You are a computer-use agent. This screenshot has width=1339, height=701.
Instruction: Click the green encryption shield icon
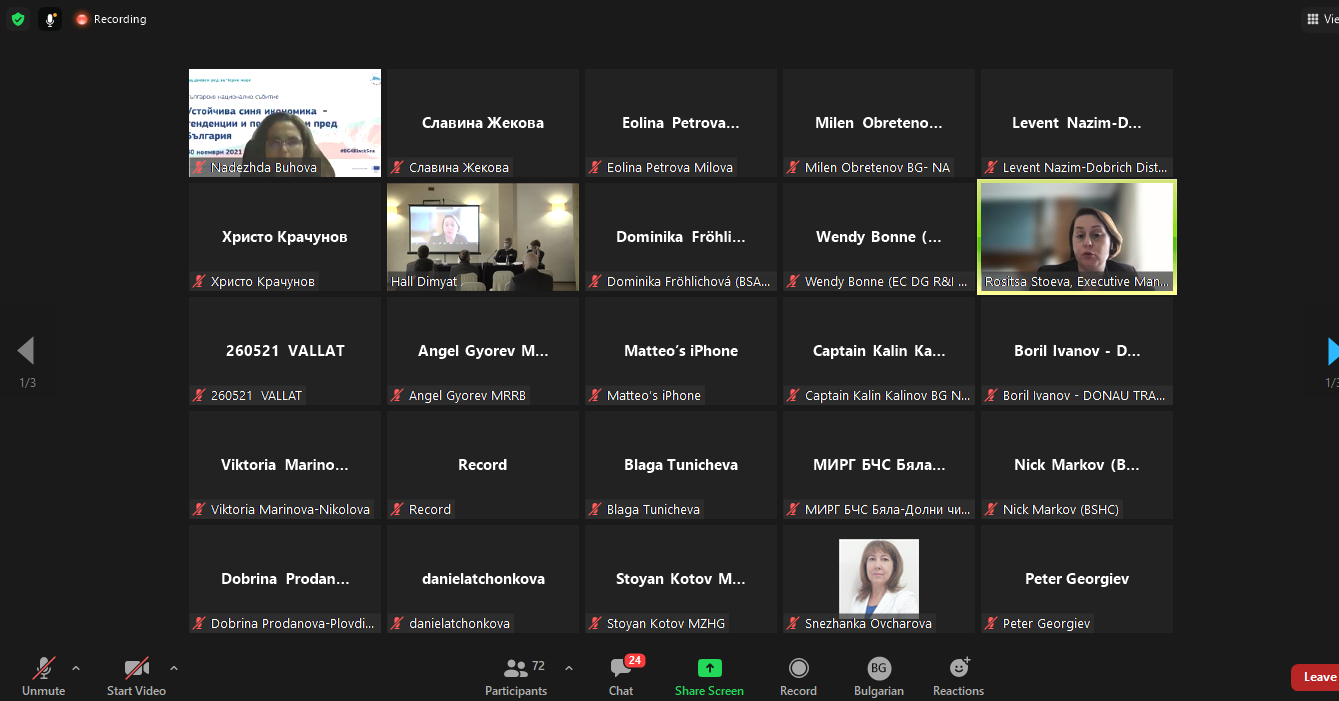click(18, 19)
